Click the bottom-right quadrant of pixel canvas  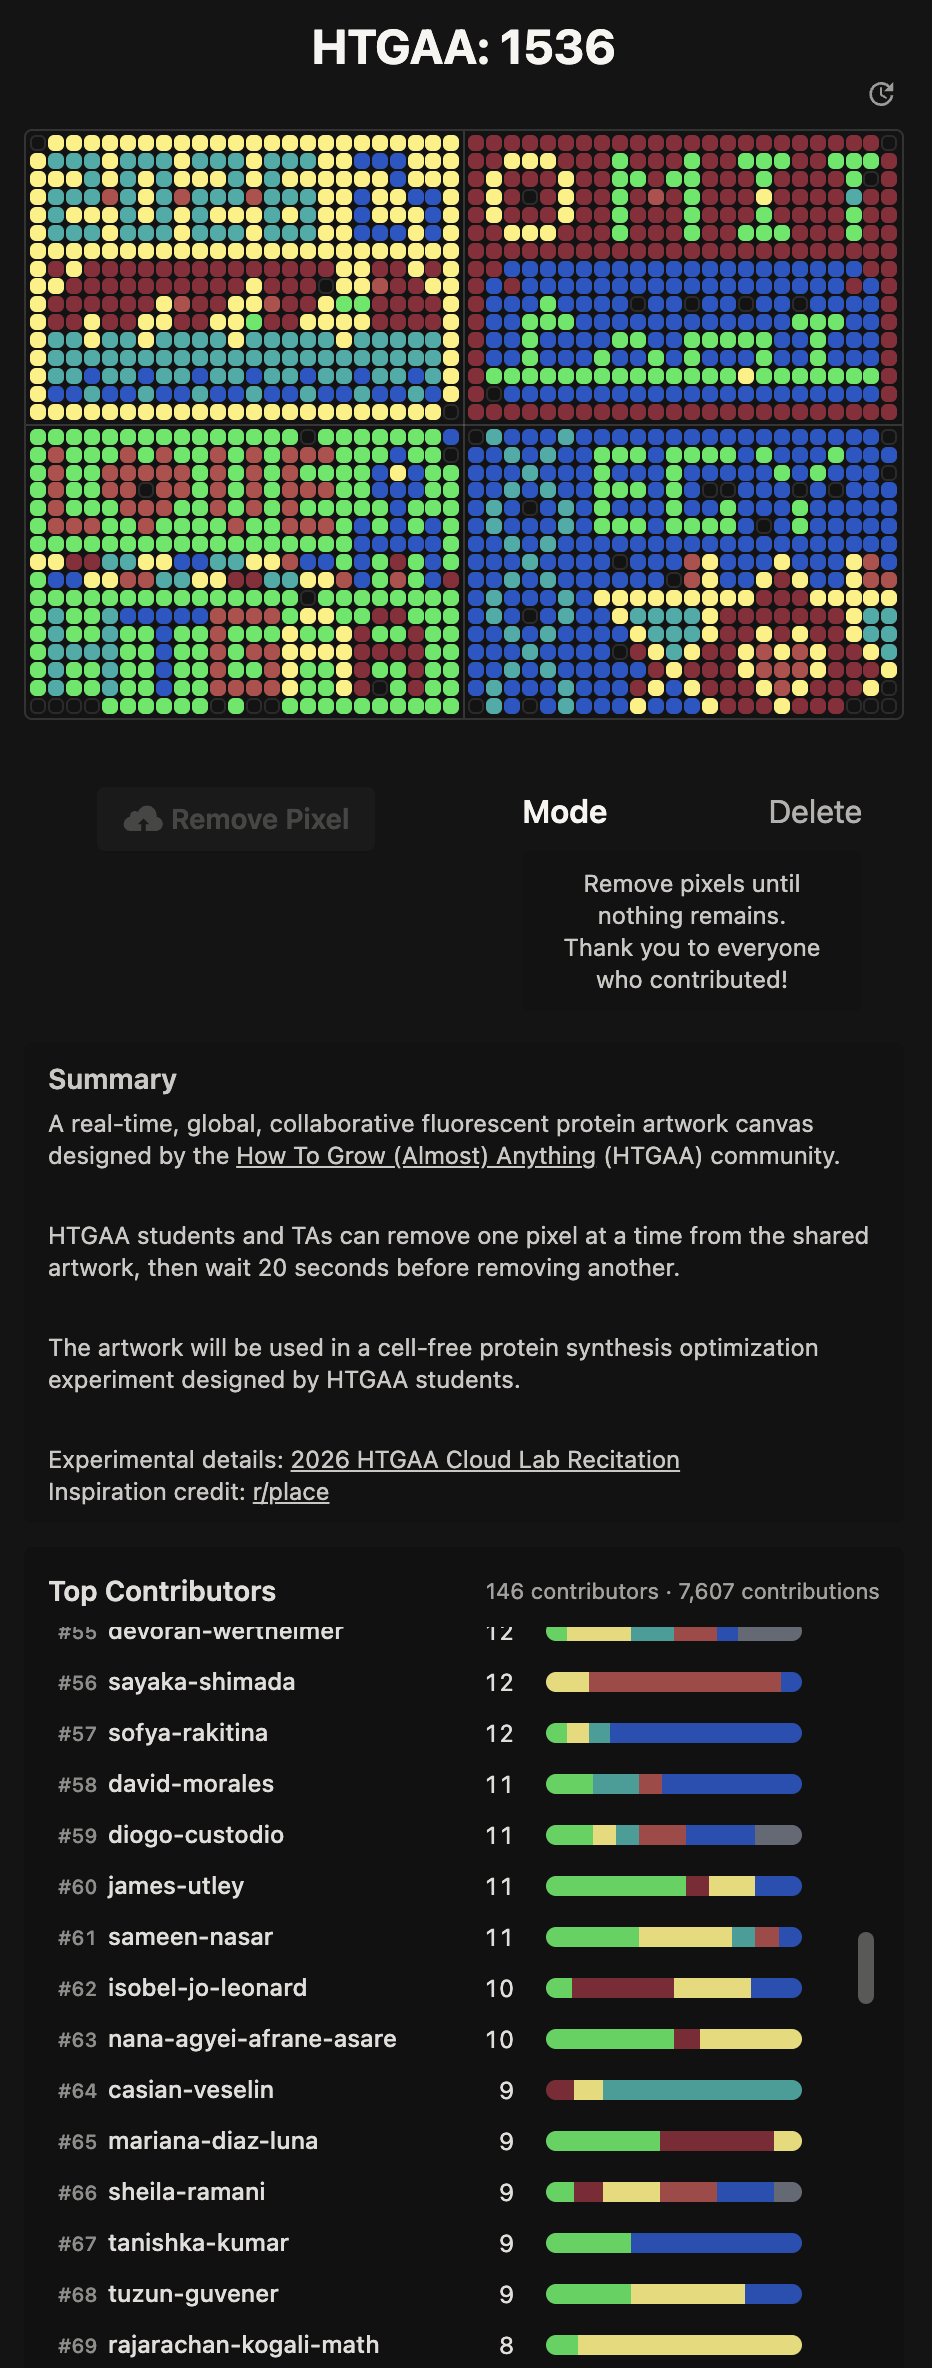tap(683, 572)
